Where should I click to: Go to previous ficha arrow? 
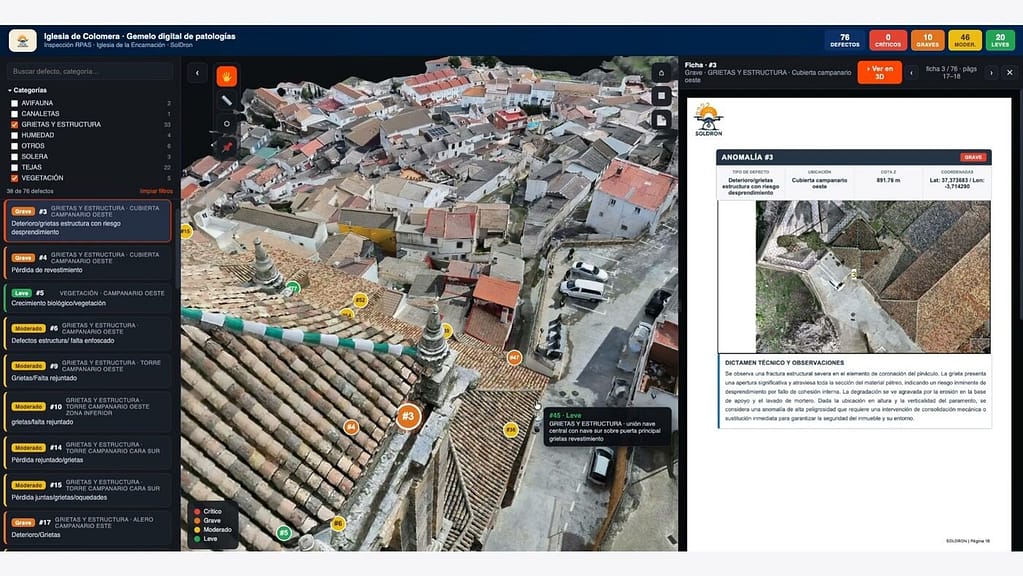pos(911,73)
